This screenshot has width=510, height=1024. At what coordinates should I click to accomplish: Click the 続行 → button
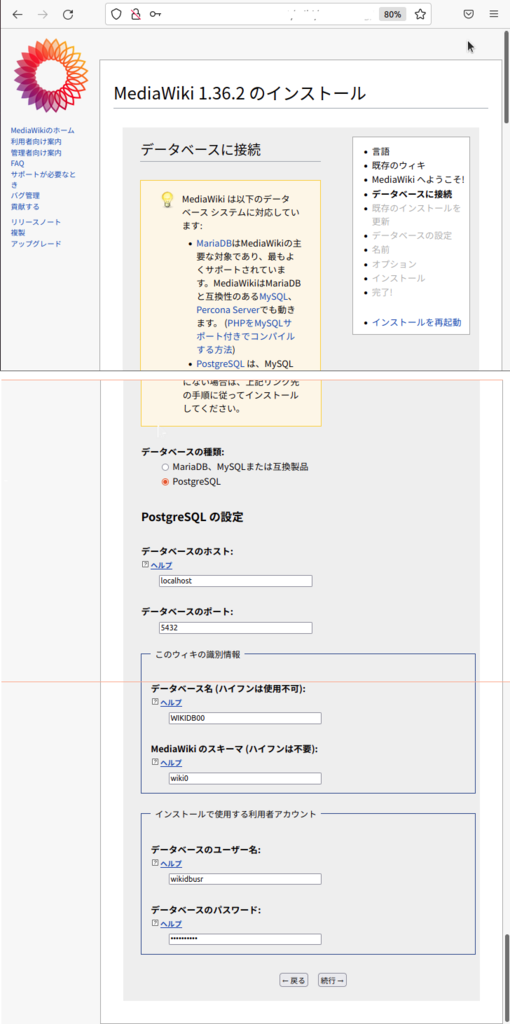(x=332, y=980)
